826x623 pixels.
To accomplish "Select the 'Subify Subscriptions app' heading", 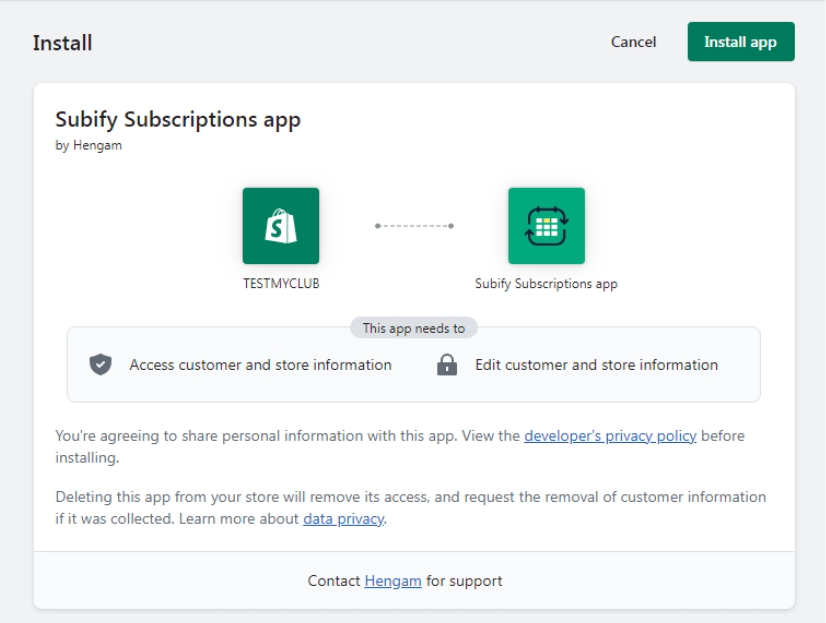I will [178, 120].
